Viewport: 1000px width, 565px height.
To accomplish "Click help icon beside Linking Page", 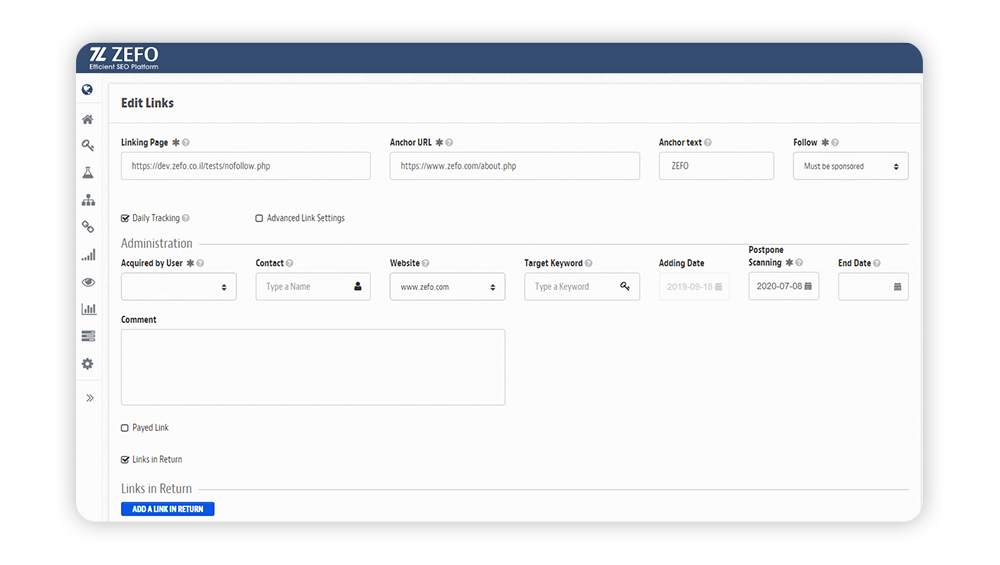I will tap(186, 143).
